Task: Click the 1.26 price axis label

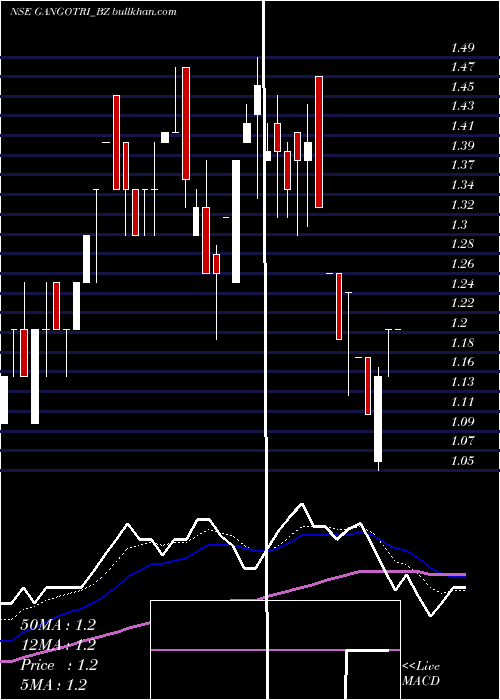Action: click(x=462, y=264)
